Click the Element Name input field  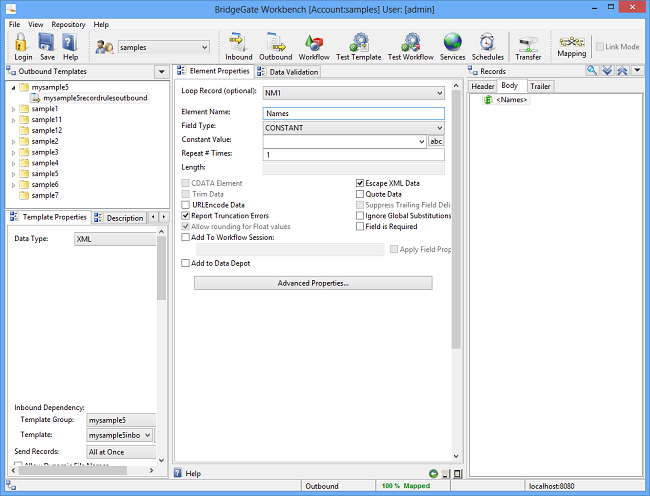354,113
